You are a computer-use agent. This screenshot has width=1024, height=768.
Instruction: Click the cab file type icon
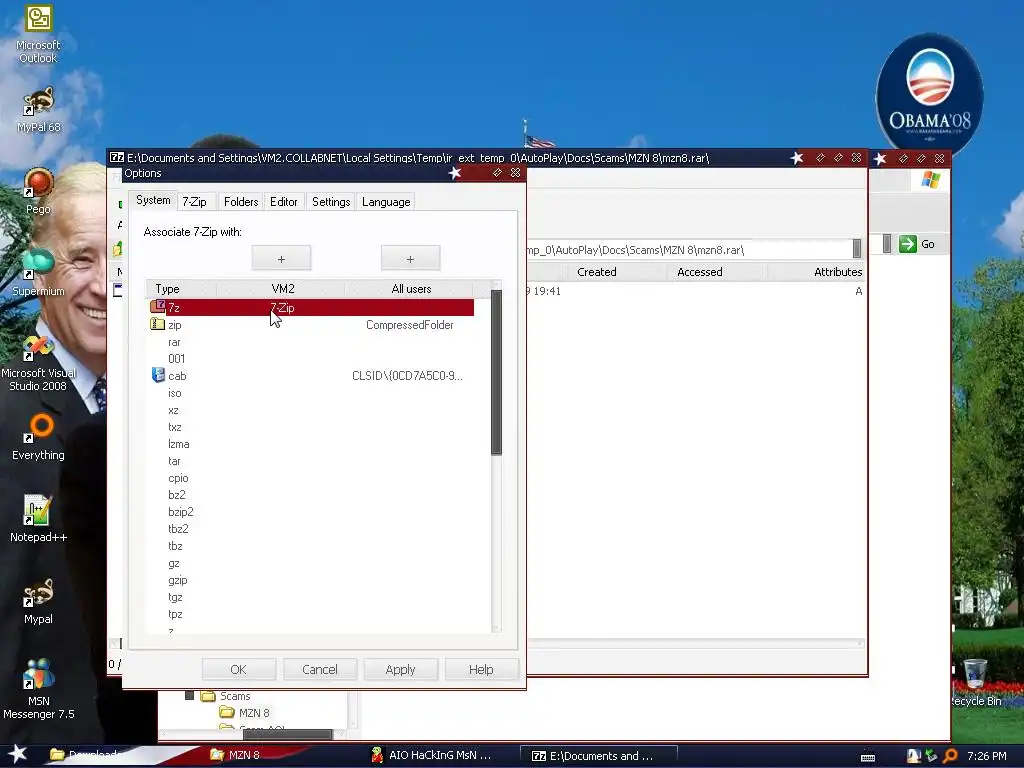[158, 375]
